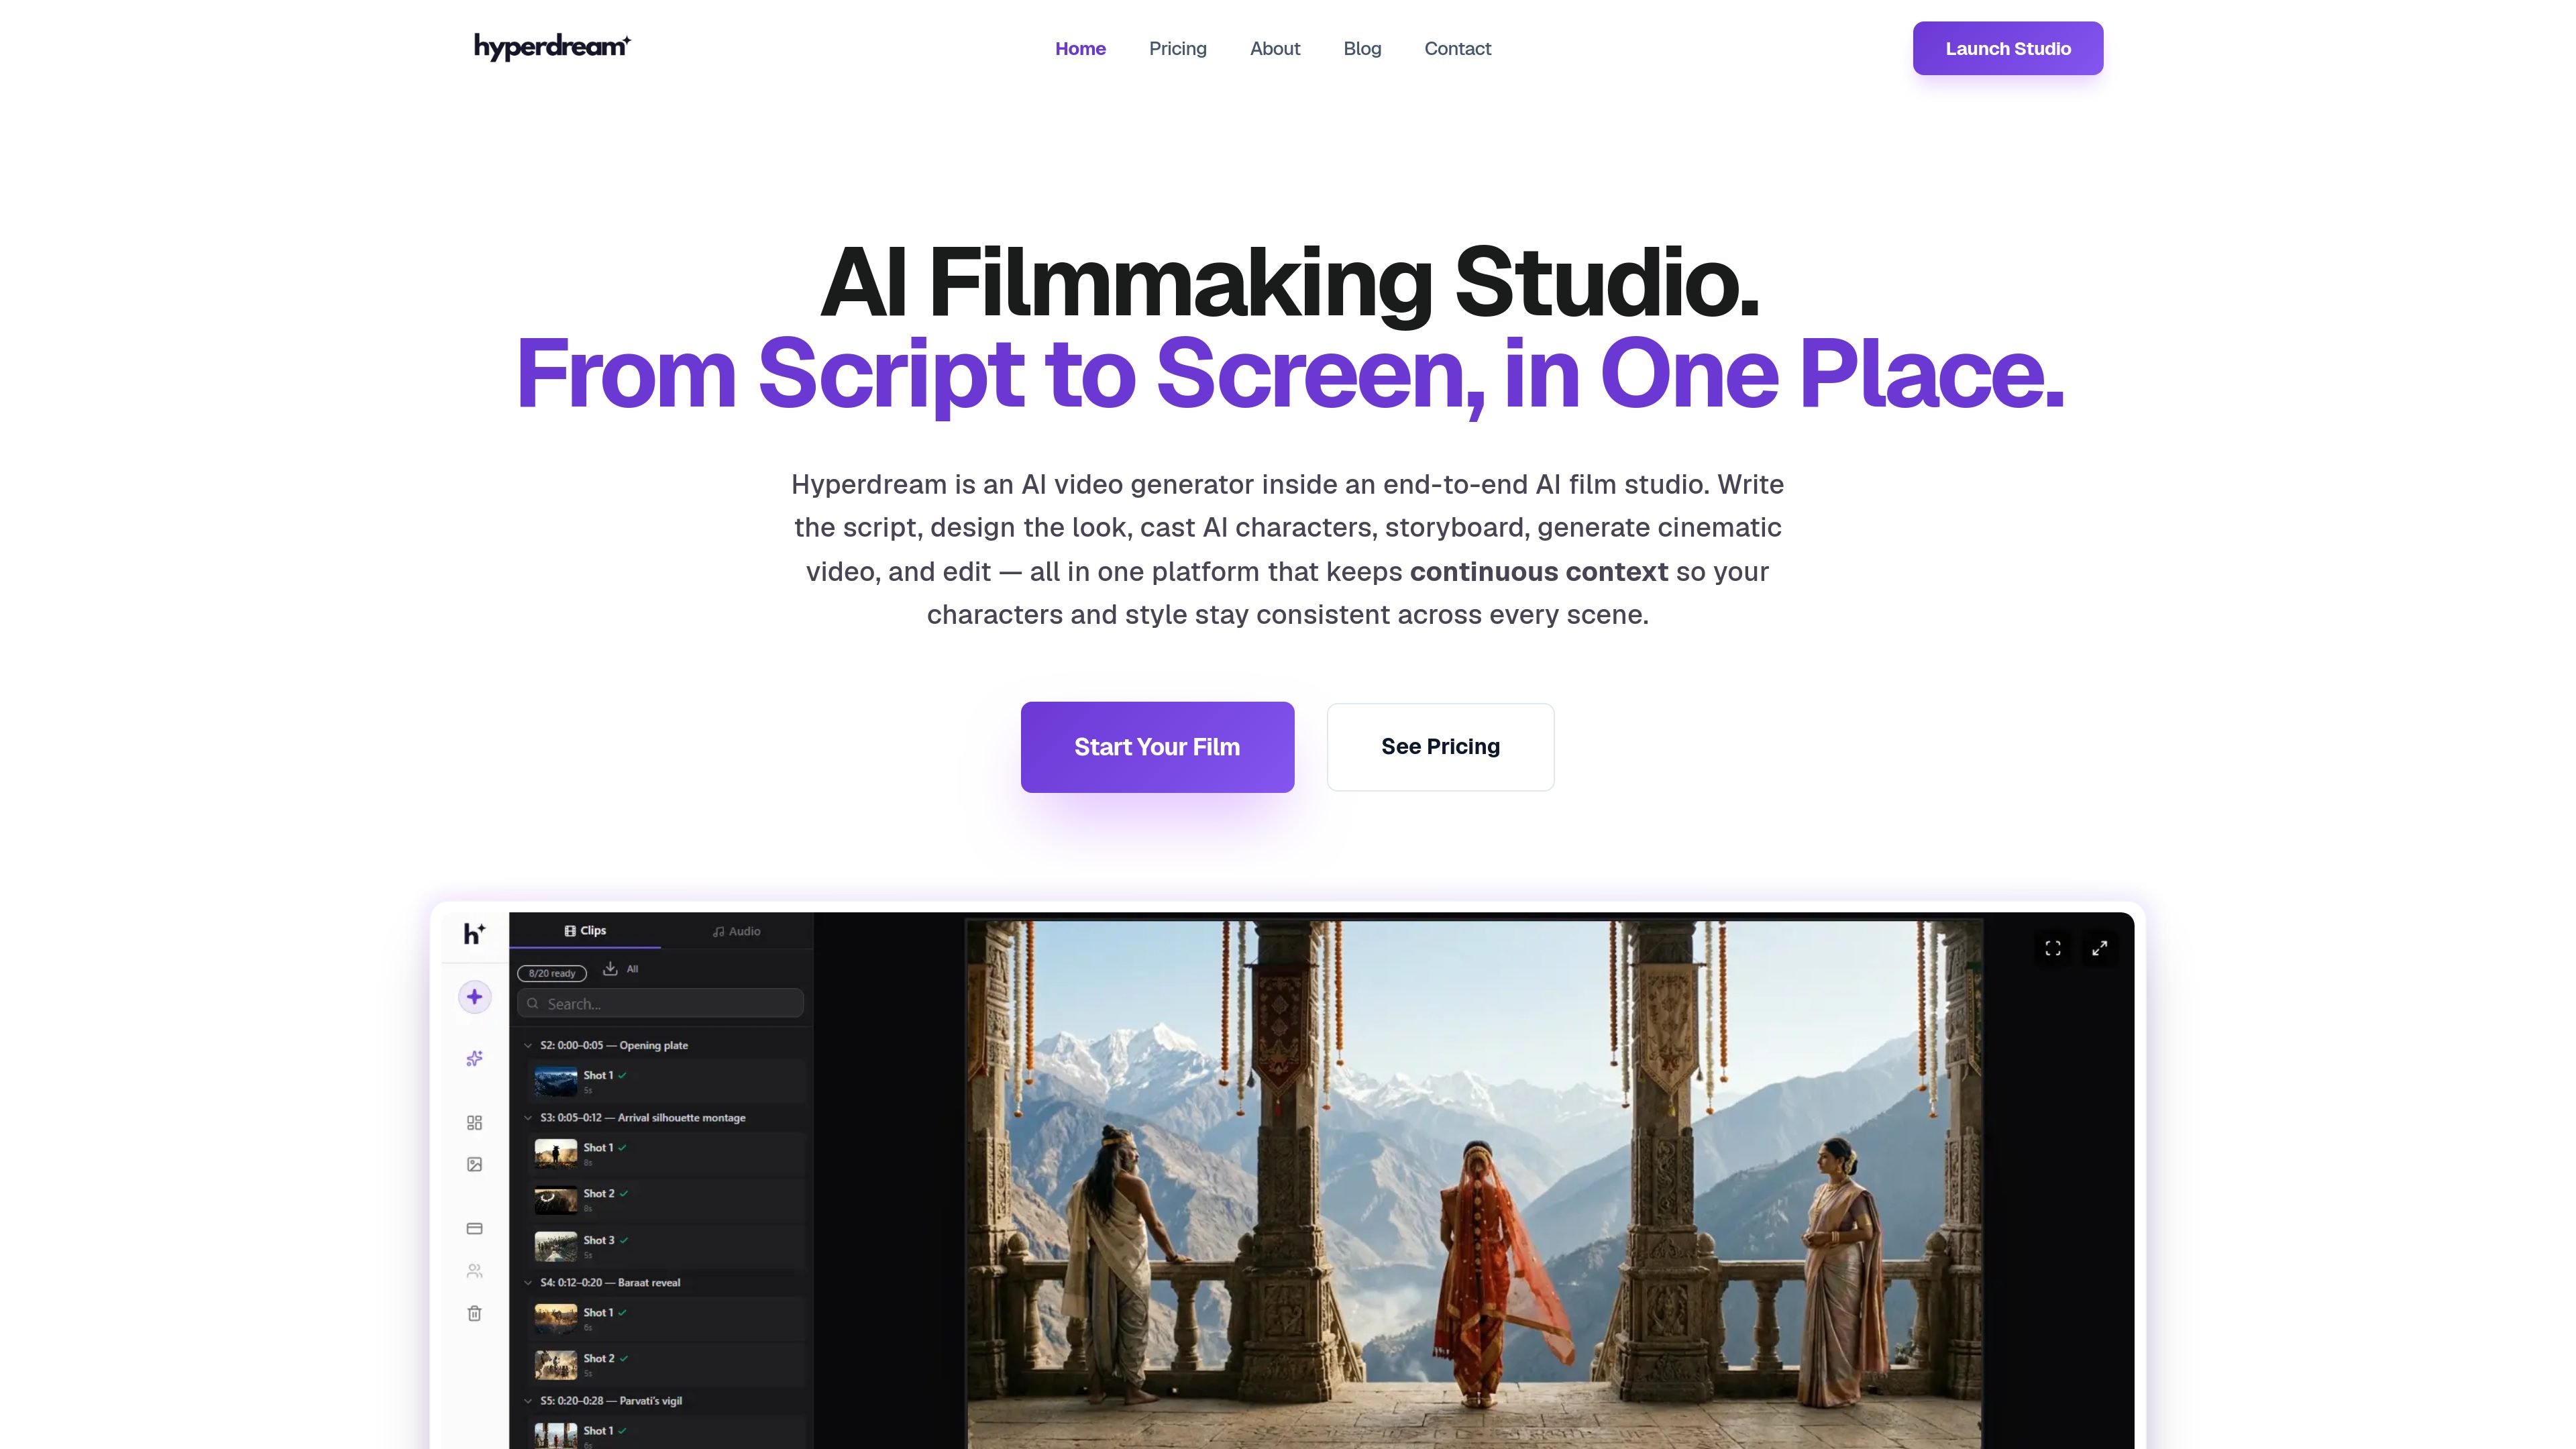Click the hyperdream logo in header
Screen dimensions: 2576x1449
552,47
